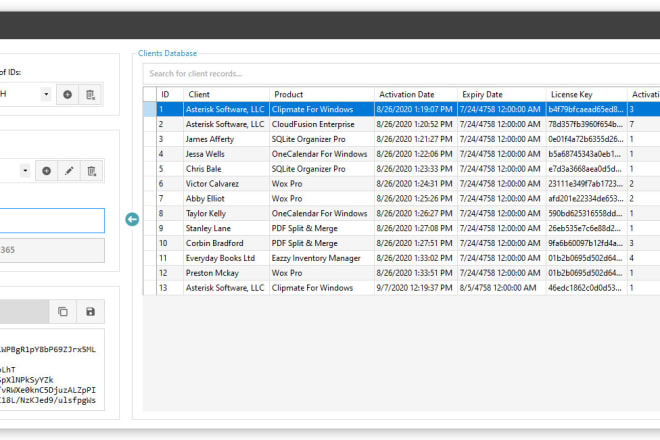Click the save license floppy icon

[x=90, y=312]
